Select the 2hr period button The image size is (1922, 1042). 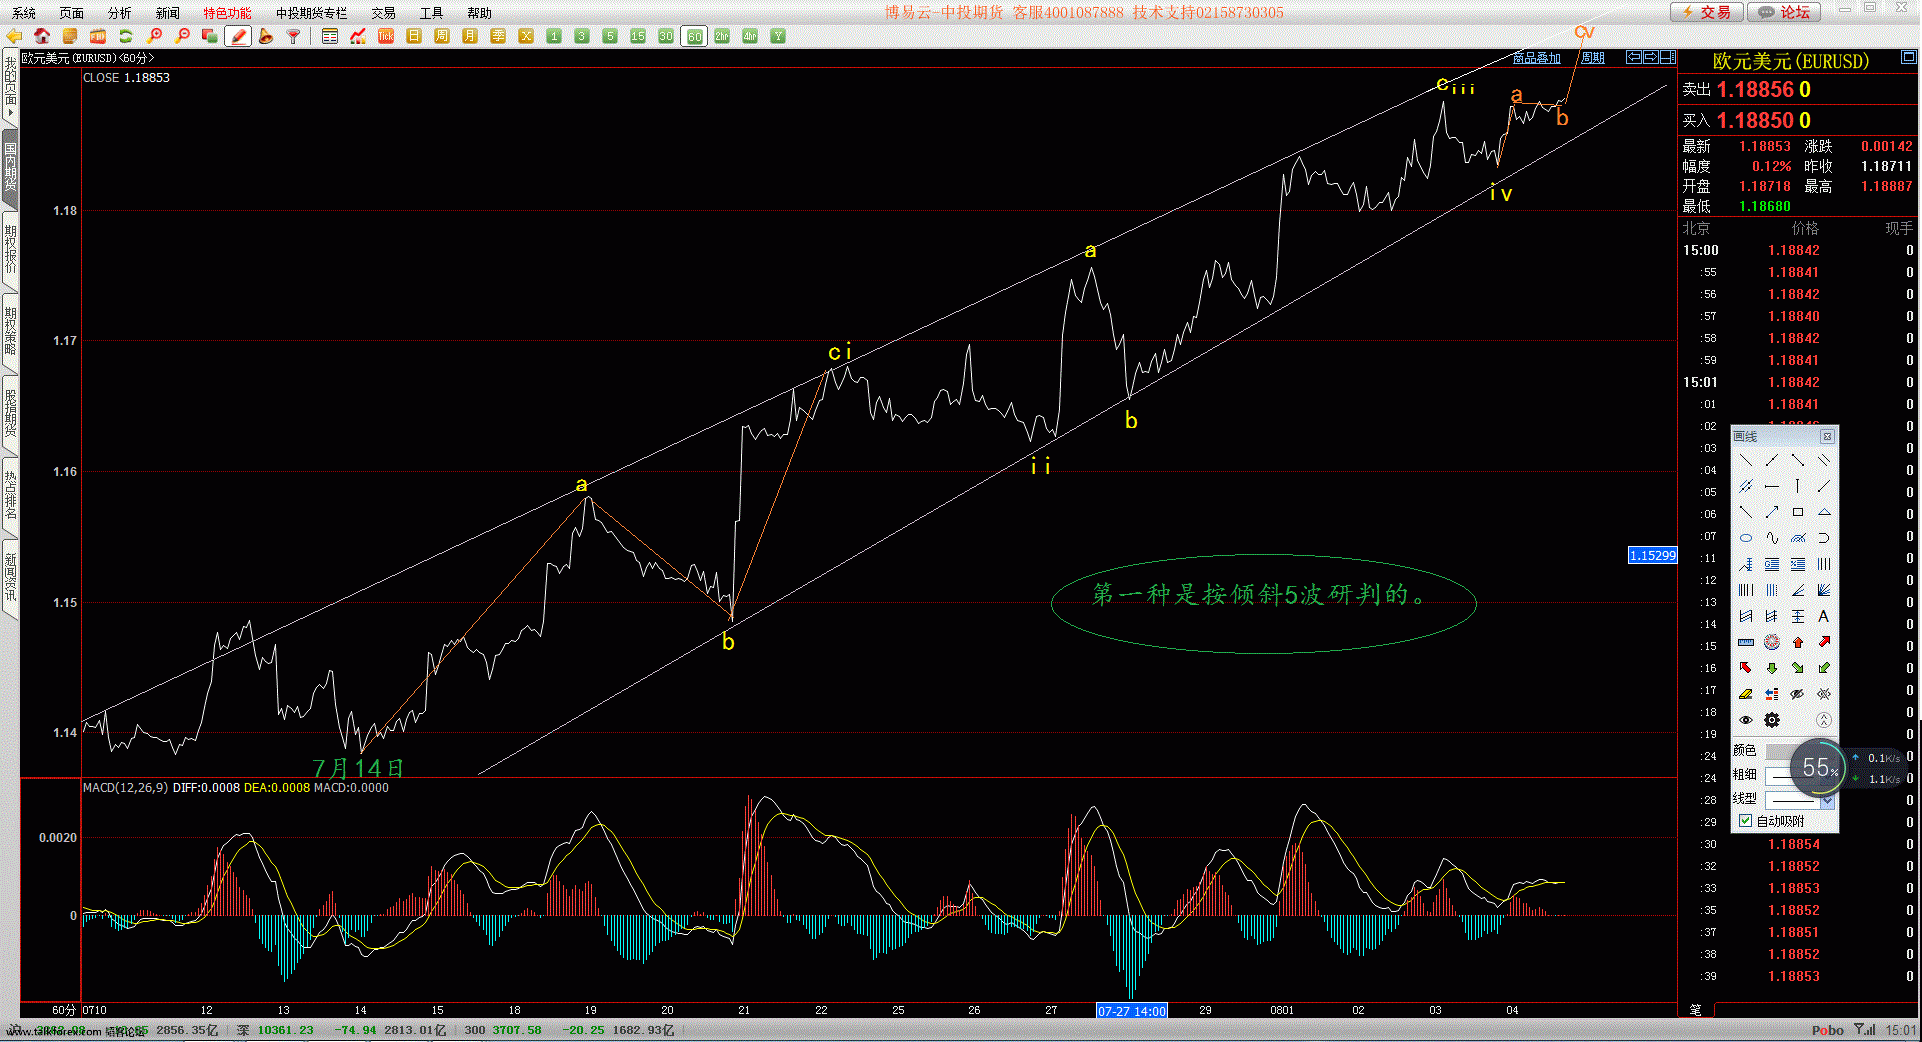coord(722,36)
